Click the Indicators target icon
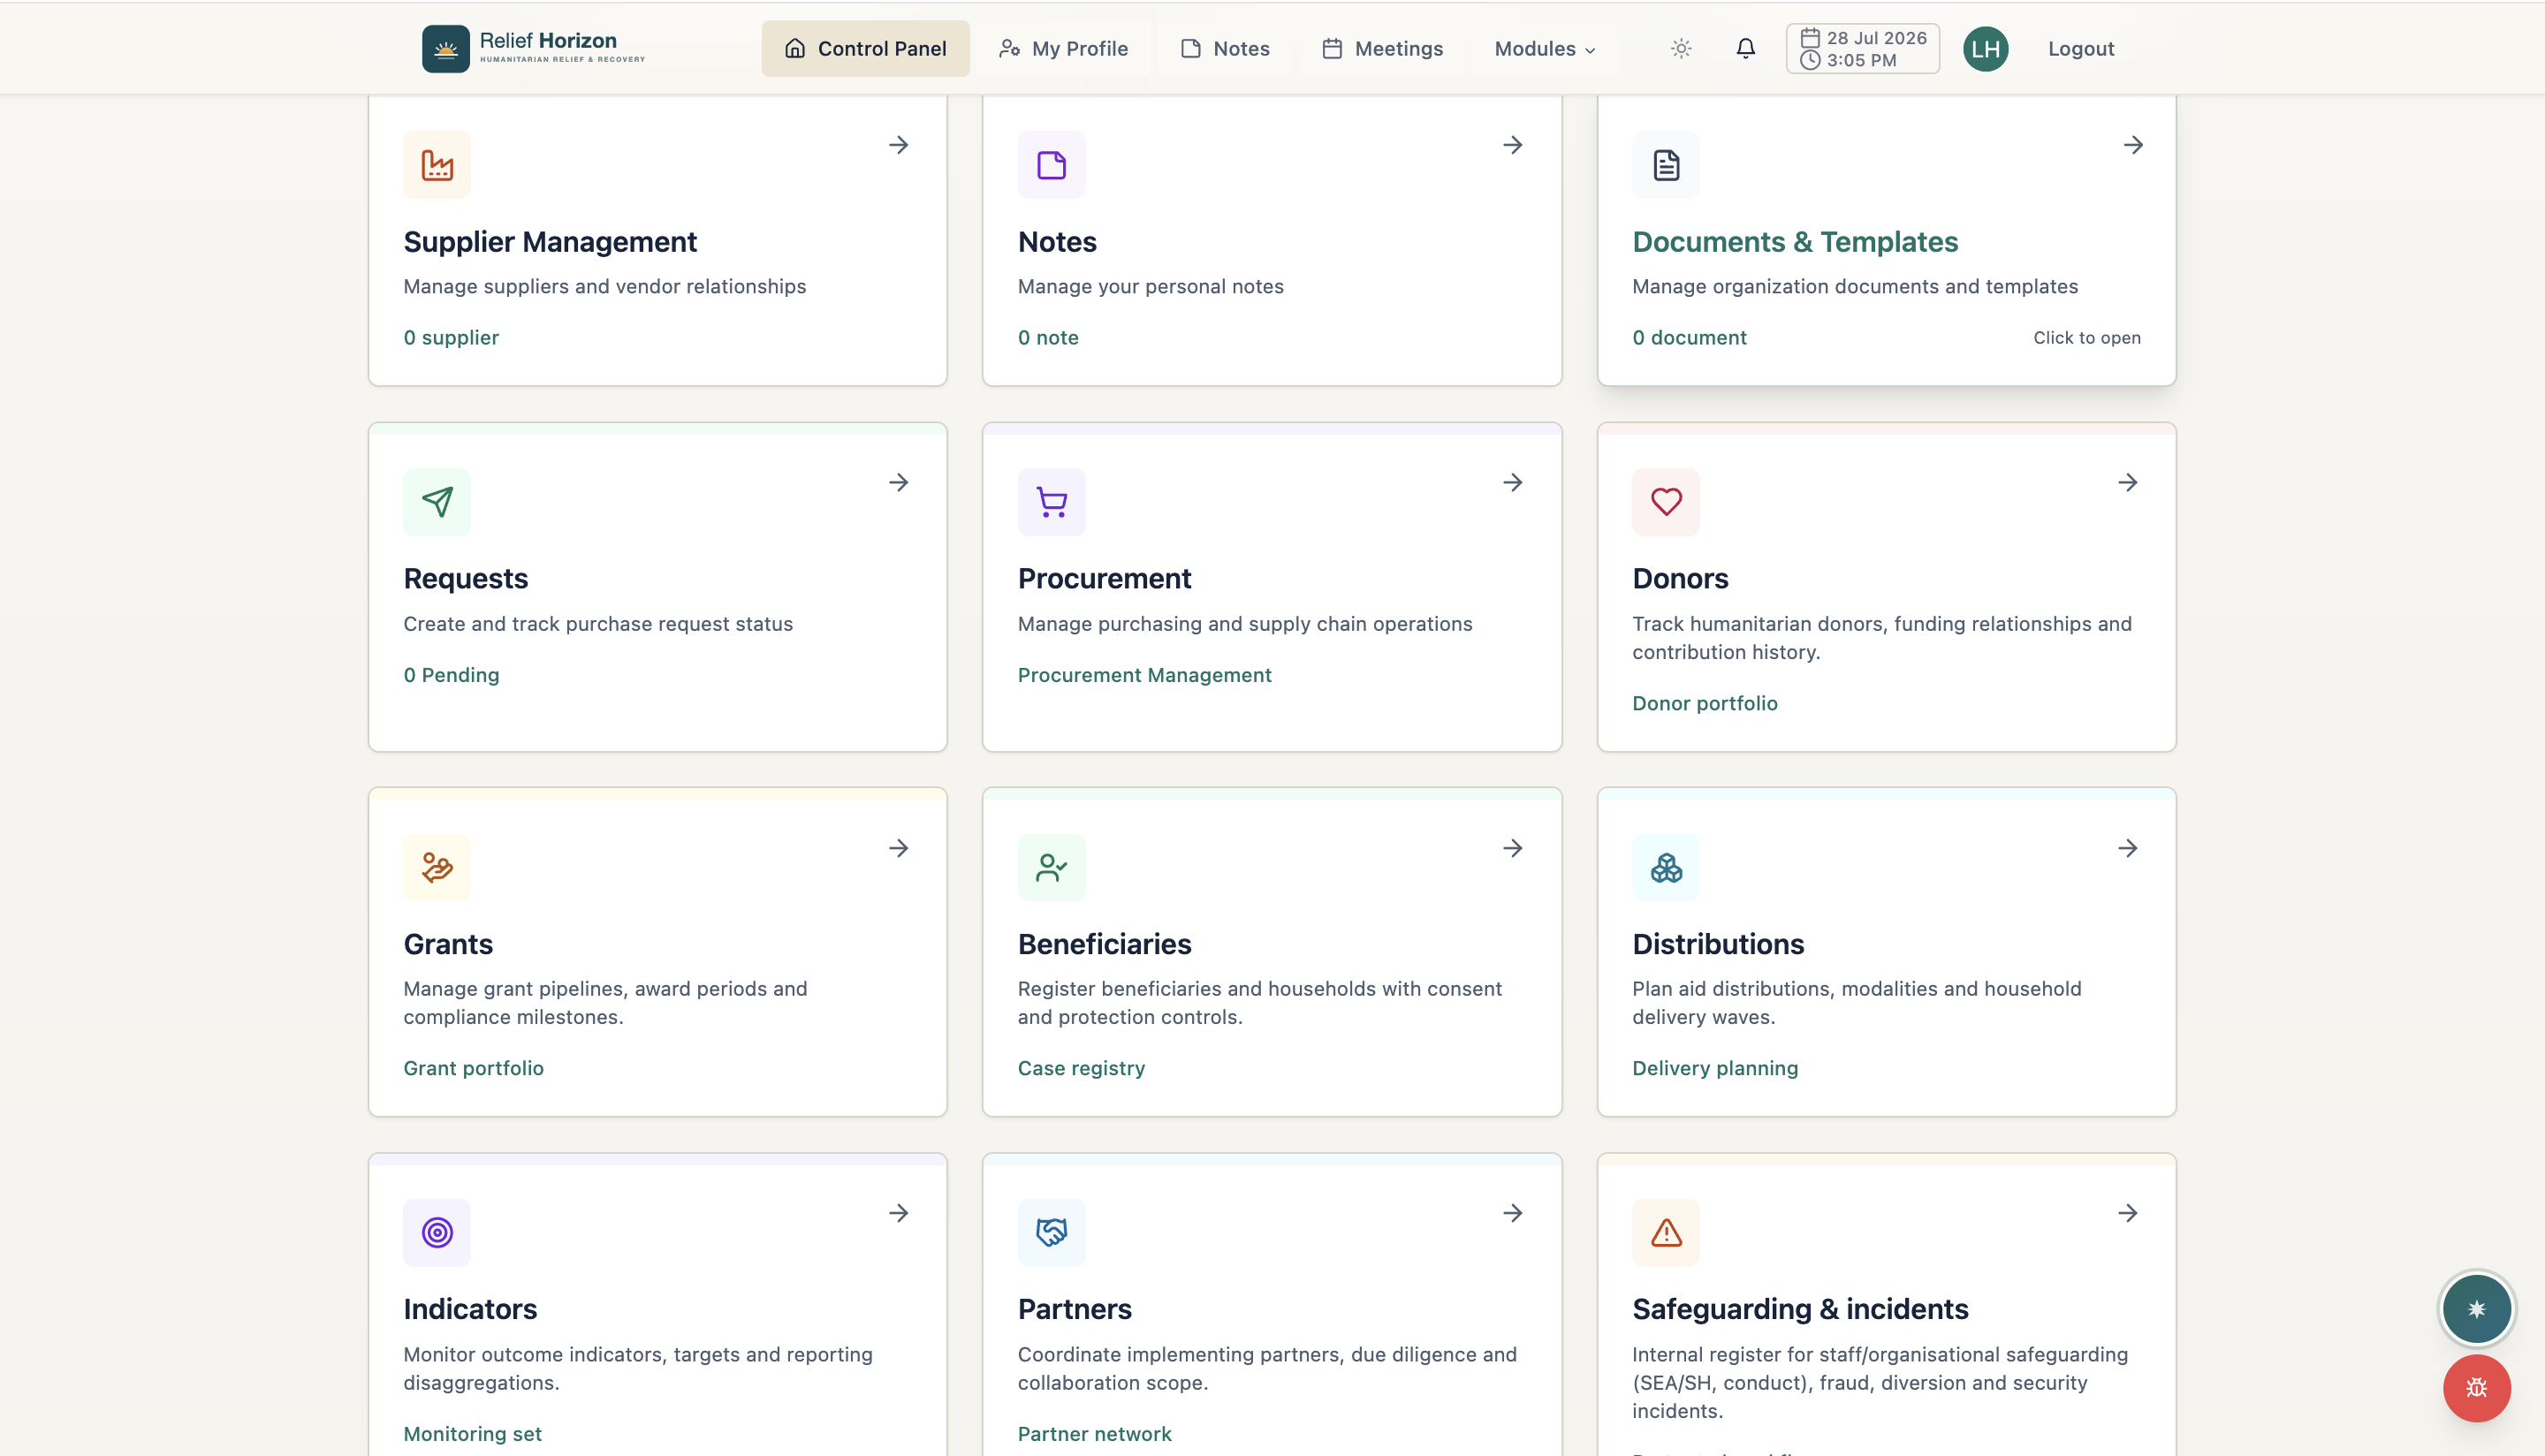 (x=437, y=1232)
